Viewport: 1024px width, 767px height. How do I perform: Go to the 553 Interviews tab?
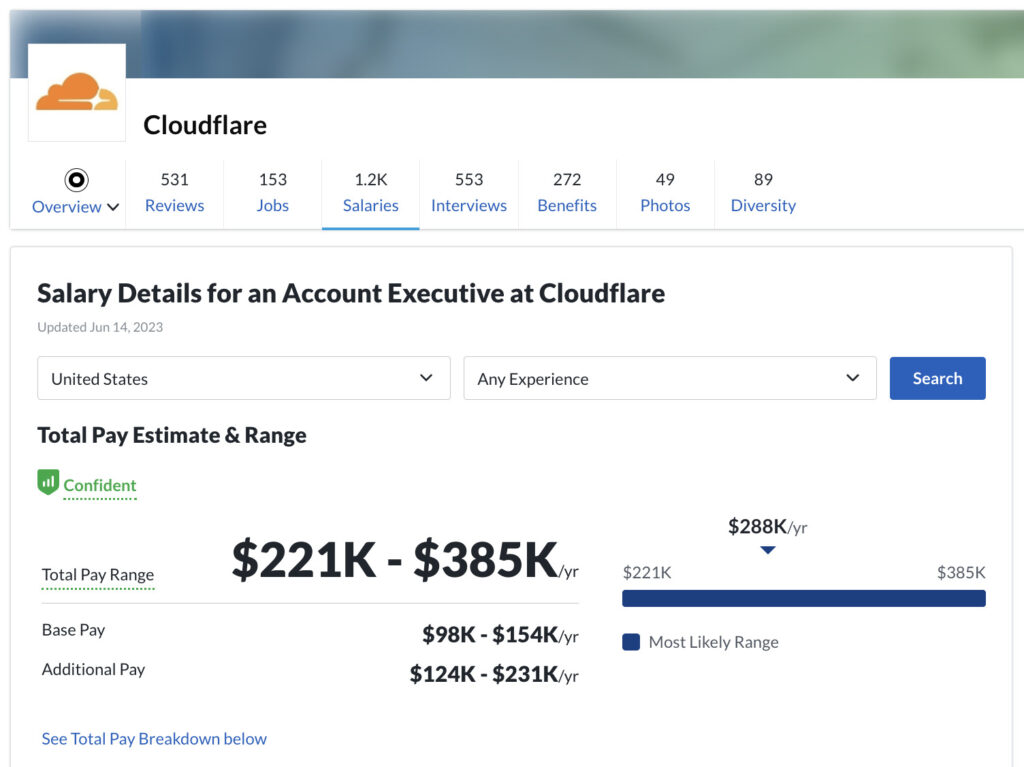(469, 192)
